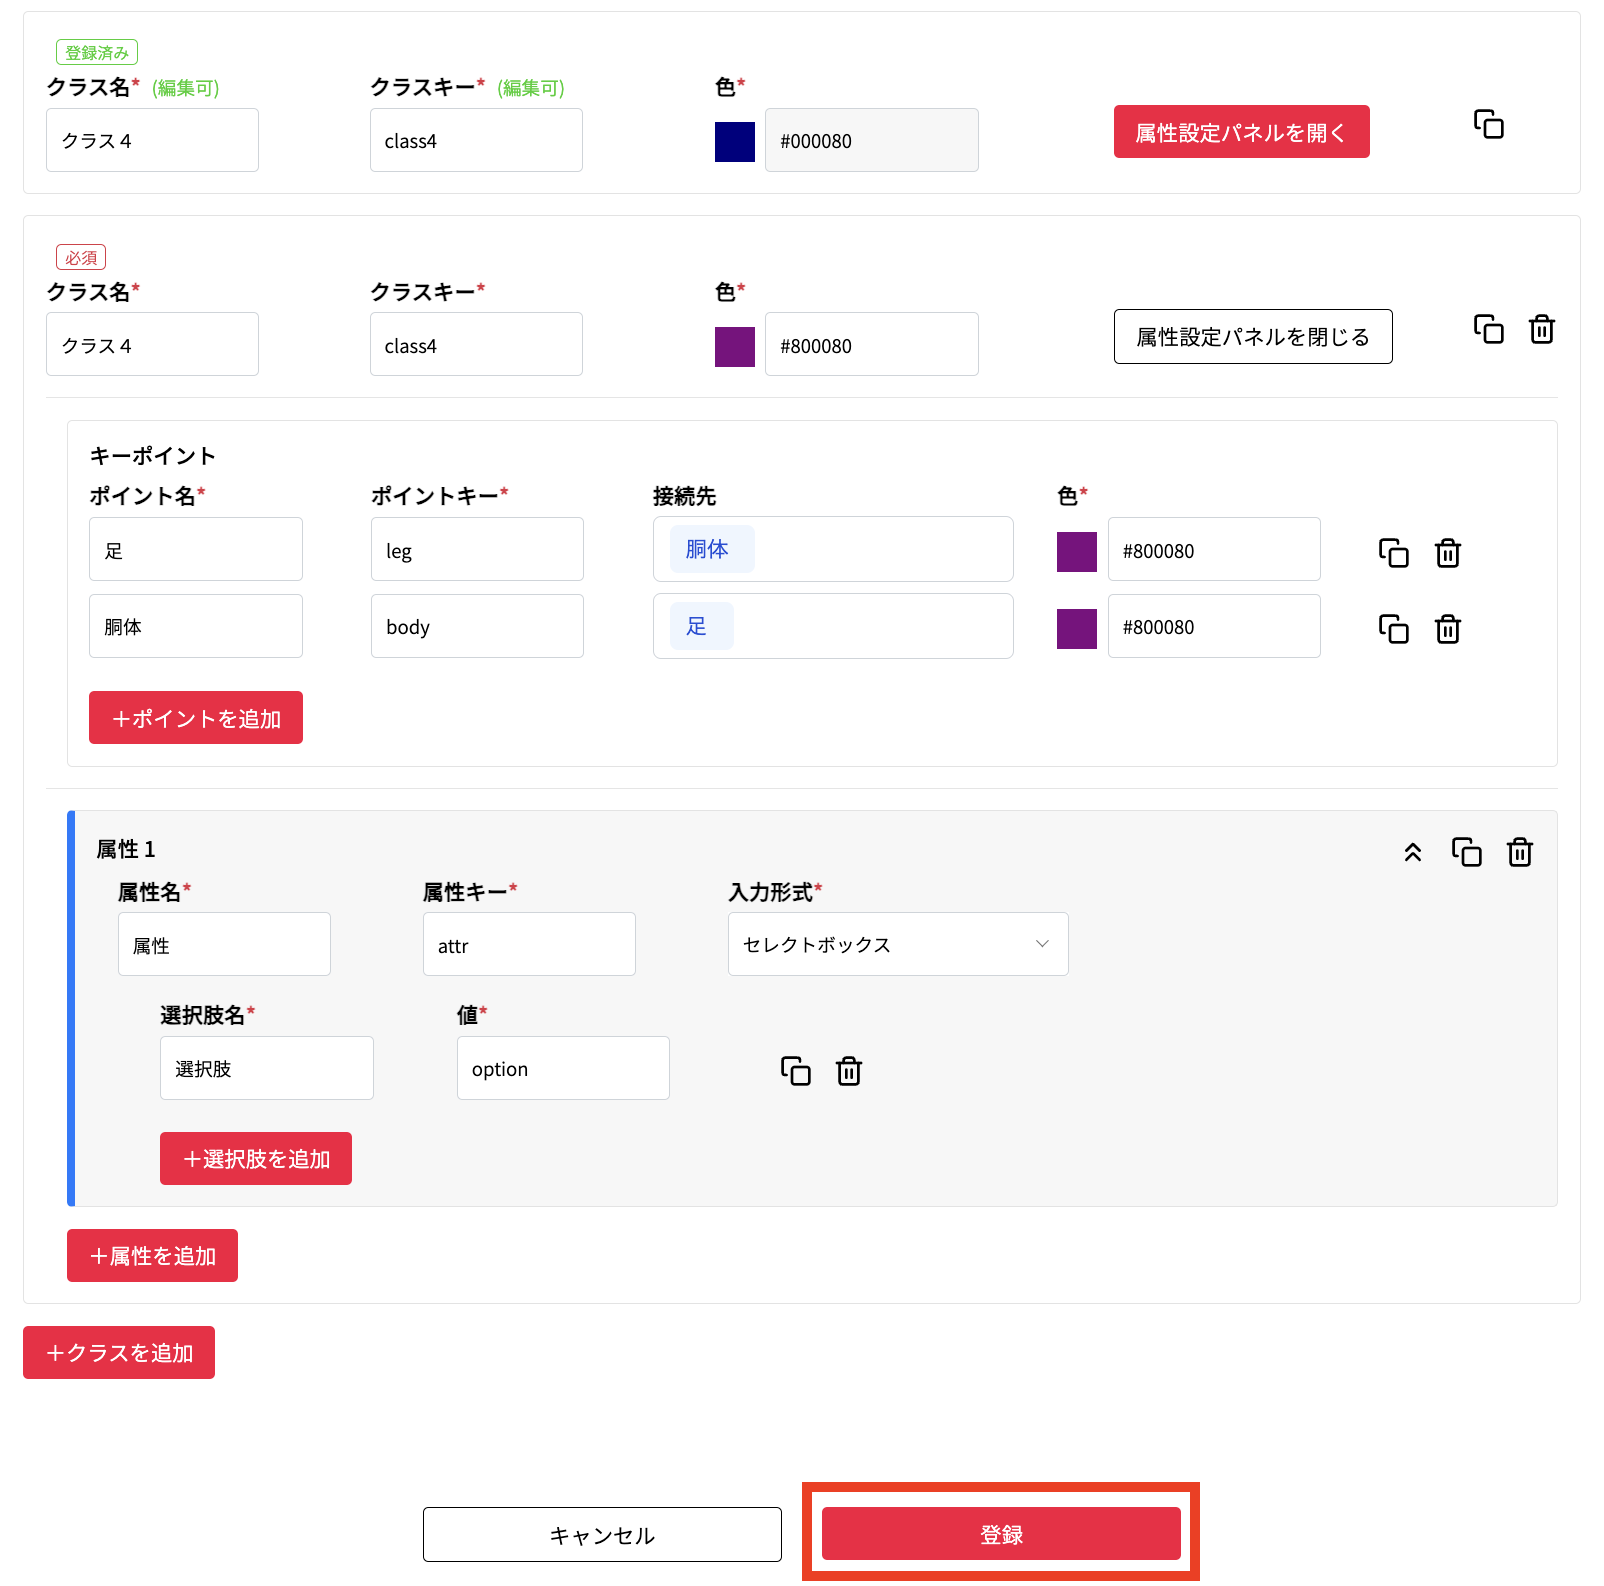The height and width of the screenshot is (1586, 1604).
Task: Open the purple class color swatch
Action: [x=735, y=347]
